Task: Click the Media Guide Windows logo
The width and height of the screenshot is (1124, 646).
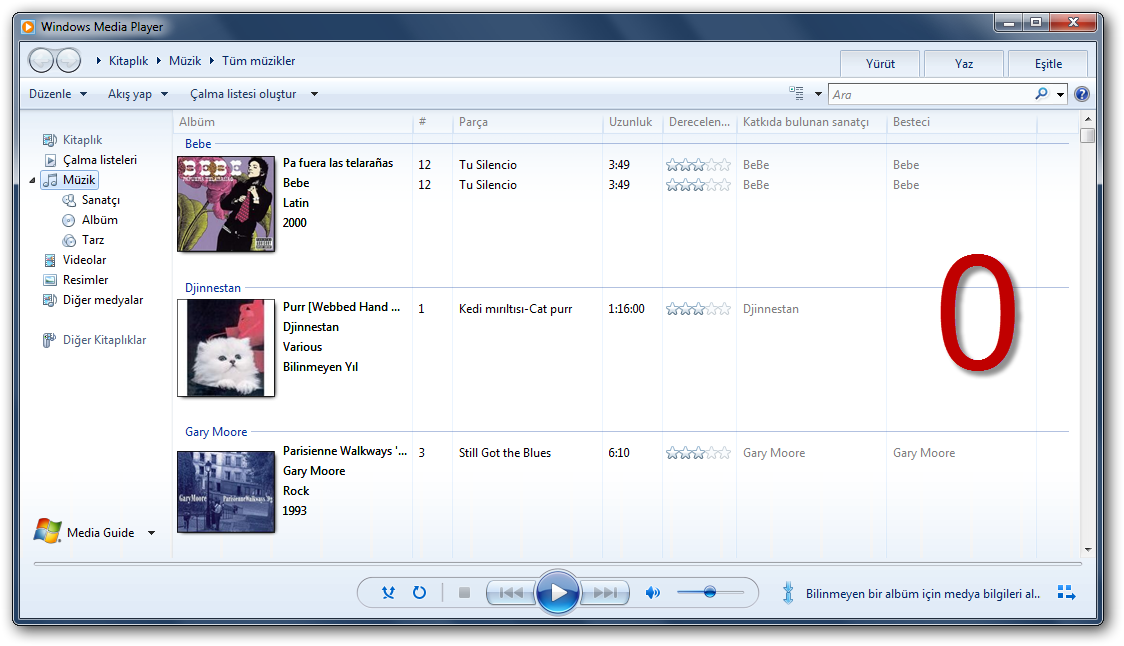Action: [x=47, y=531]
